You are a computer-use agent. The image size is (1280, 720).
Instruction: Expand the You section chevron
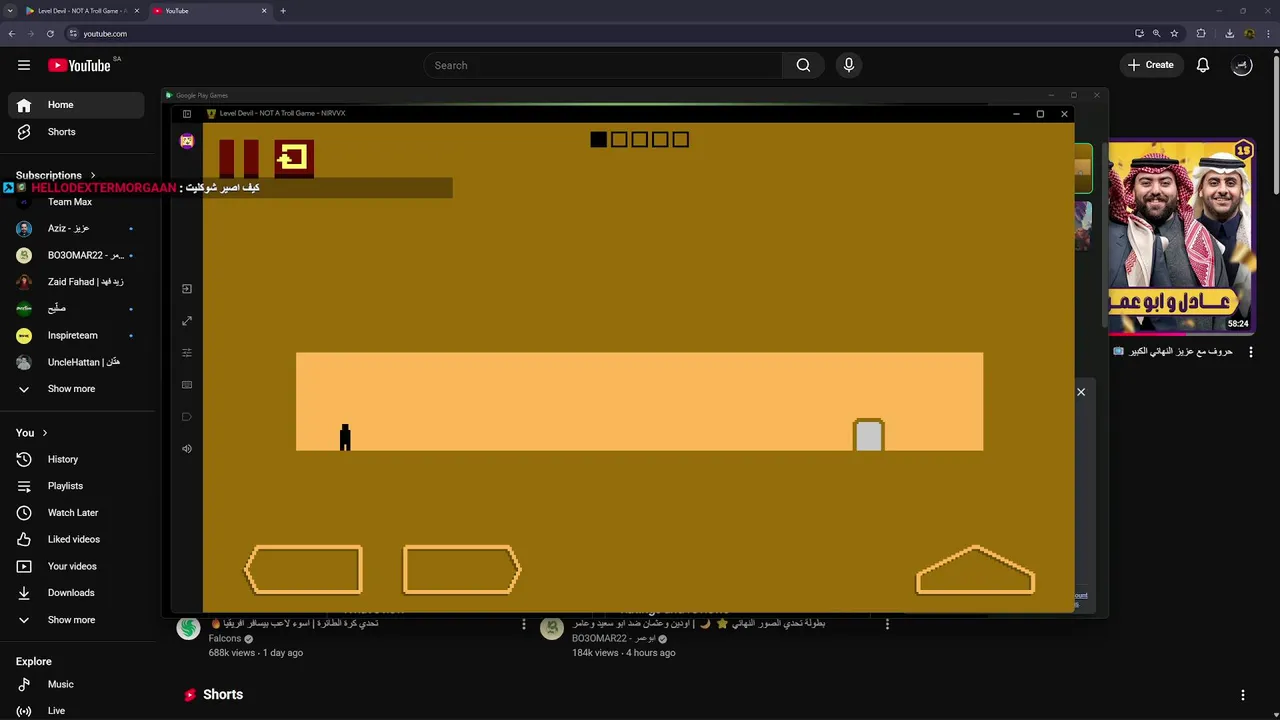tap(44, 433)
